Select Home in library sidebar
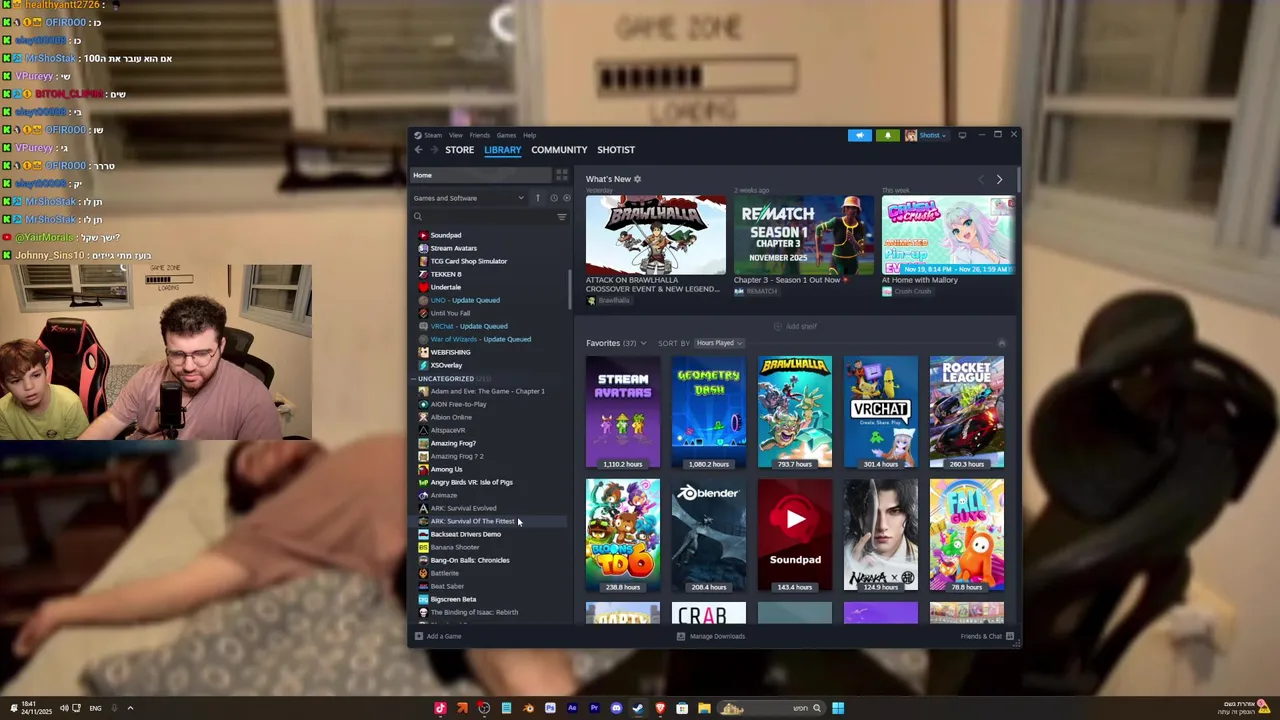Screen dimensions: 1280x720 point(483,175)
